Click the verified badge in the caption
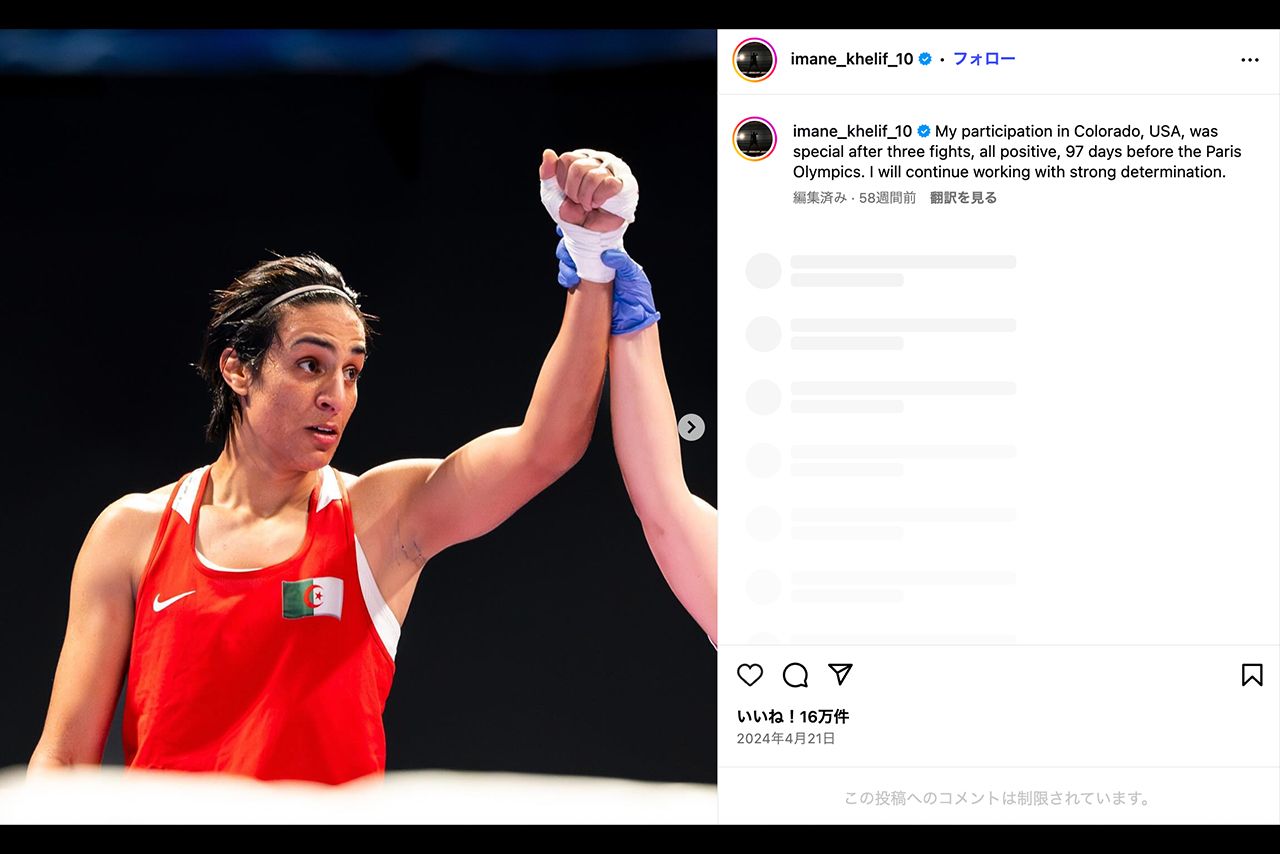 924,131
